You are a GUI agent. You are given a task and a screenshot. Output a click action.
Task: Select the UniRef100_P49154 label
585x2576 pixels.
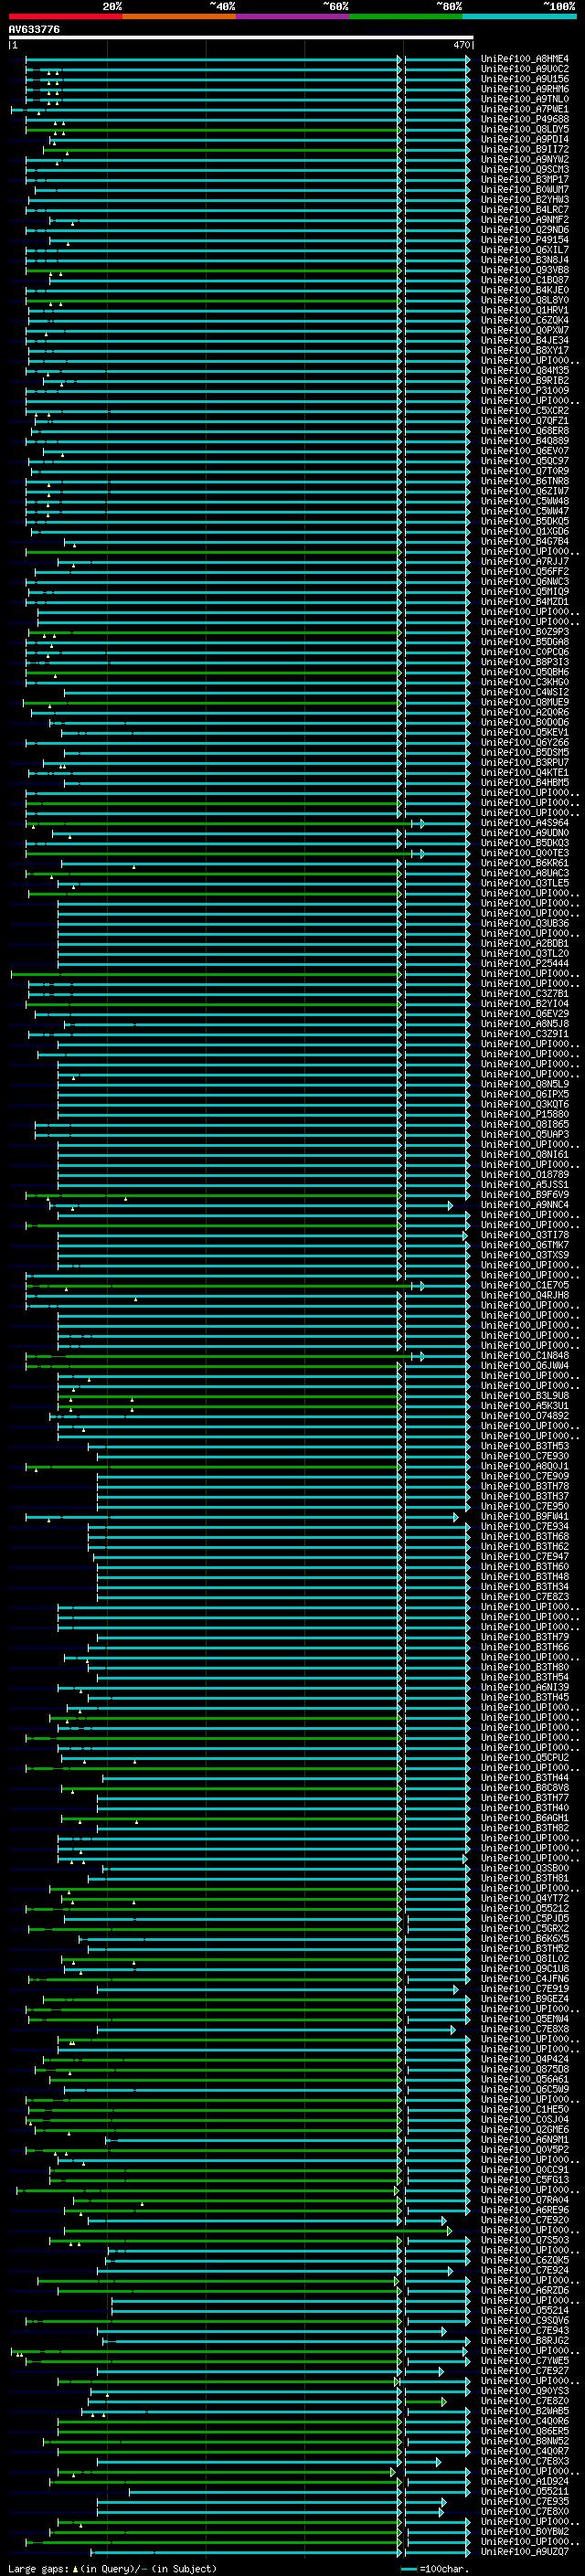coord(525,240)
